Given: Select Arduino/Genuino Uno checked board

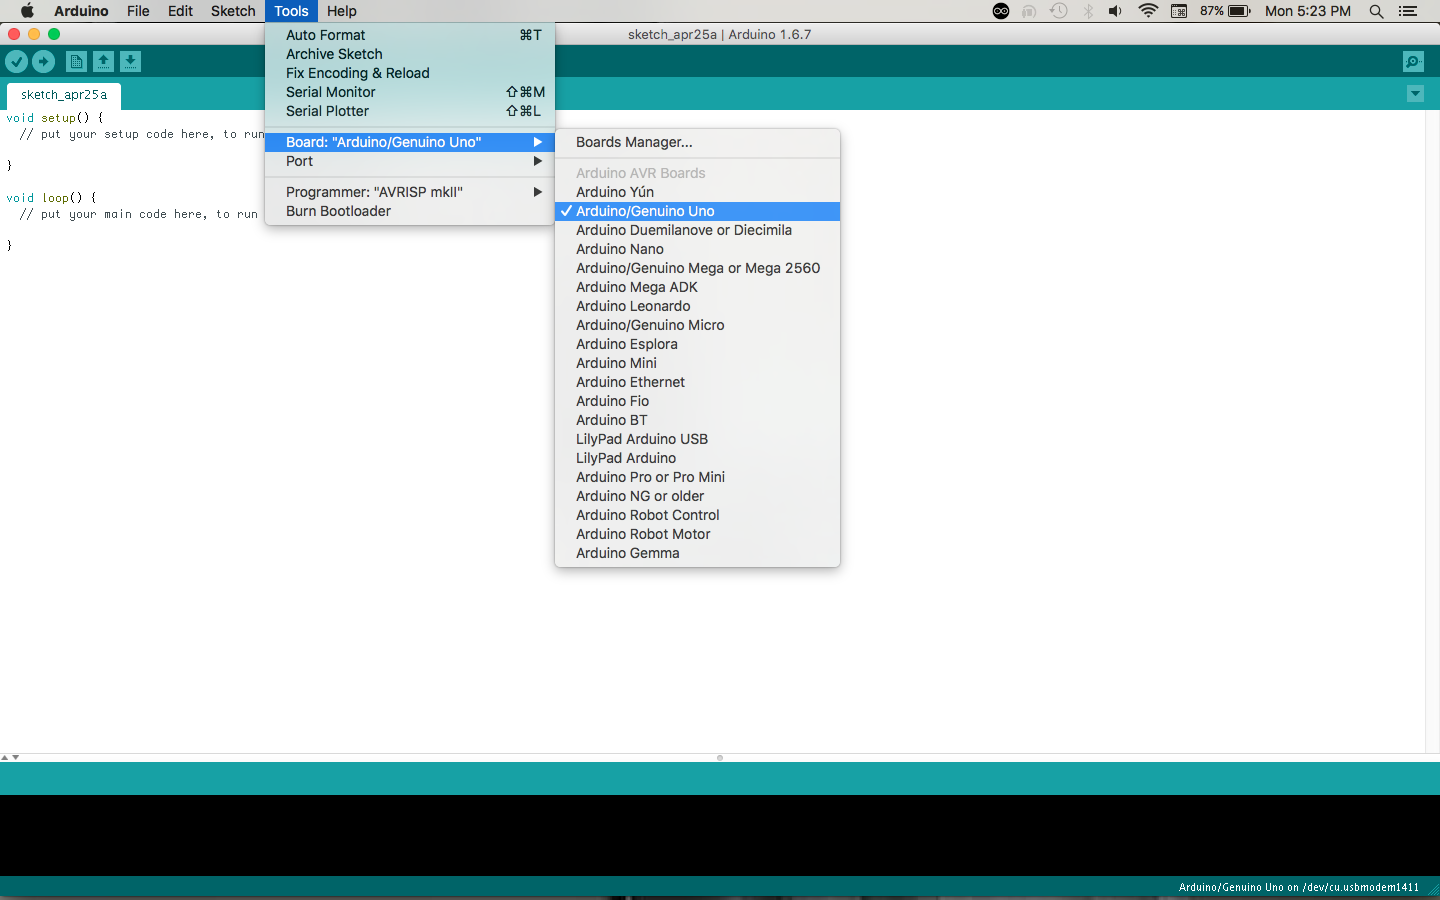Looking at the screenshot, I should [x=697, y=211].
